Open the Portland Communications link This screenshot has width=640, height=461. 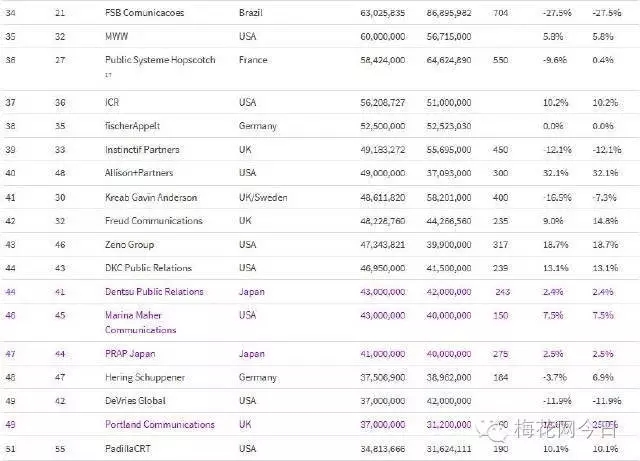(160, 424)
